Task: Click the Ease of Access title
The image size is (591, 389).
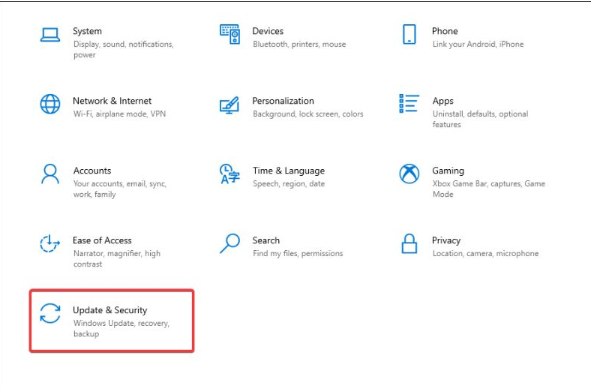Action: 102,240
